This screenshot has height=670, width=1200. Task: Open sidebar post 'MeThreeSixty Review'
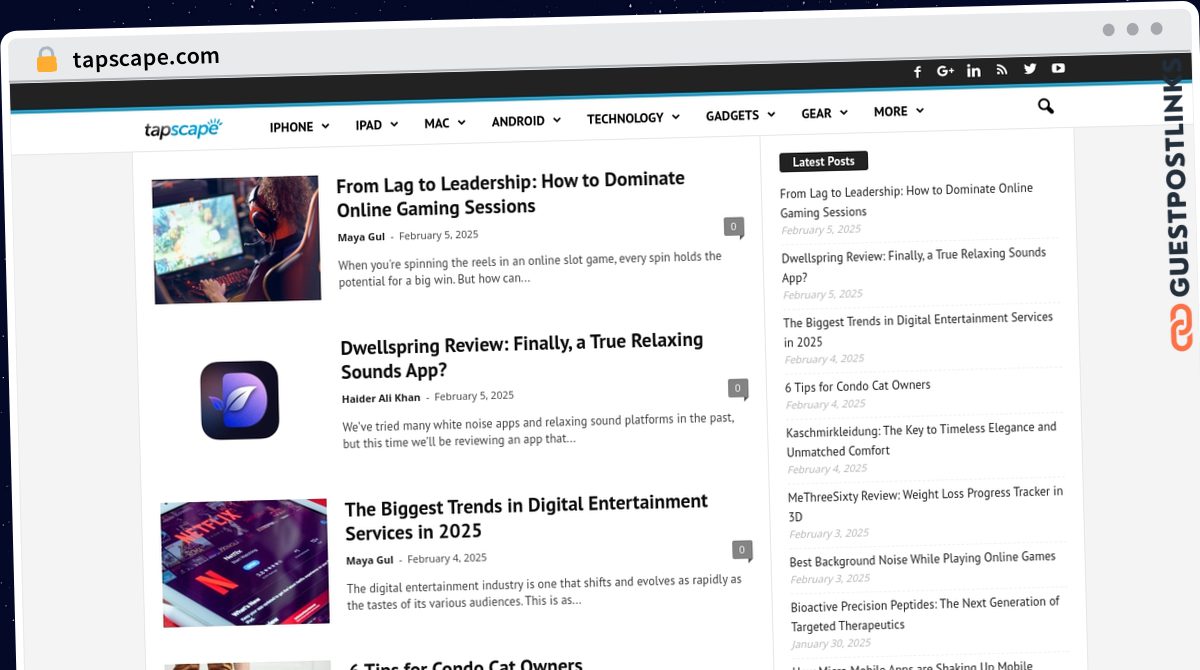click(x=926, y=504)
